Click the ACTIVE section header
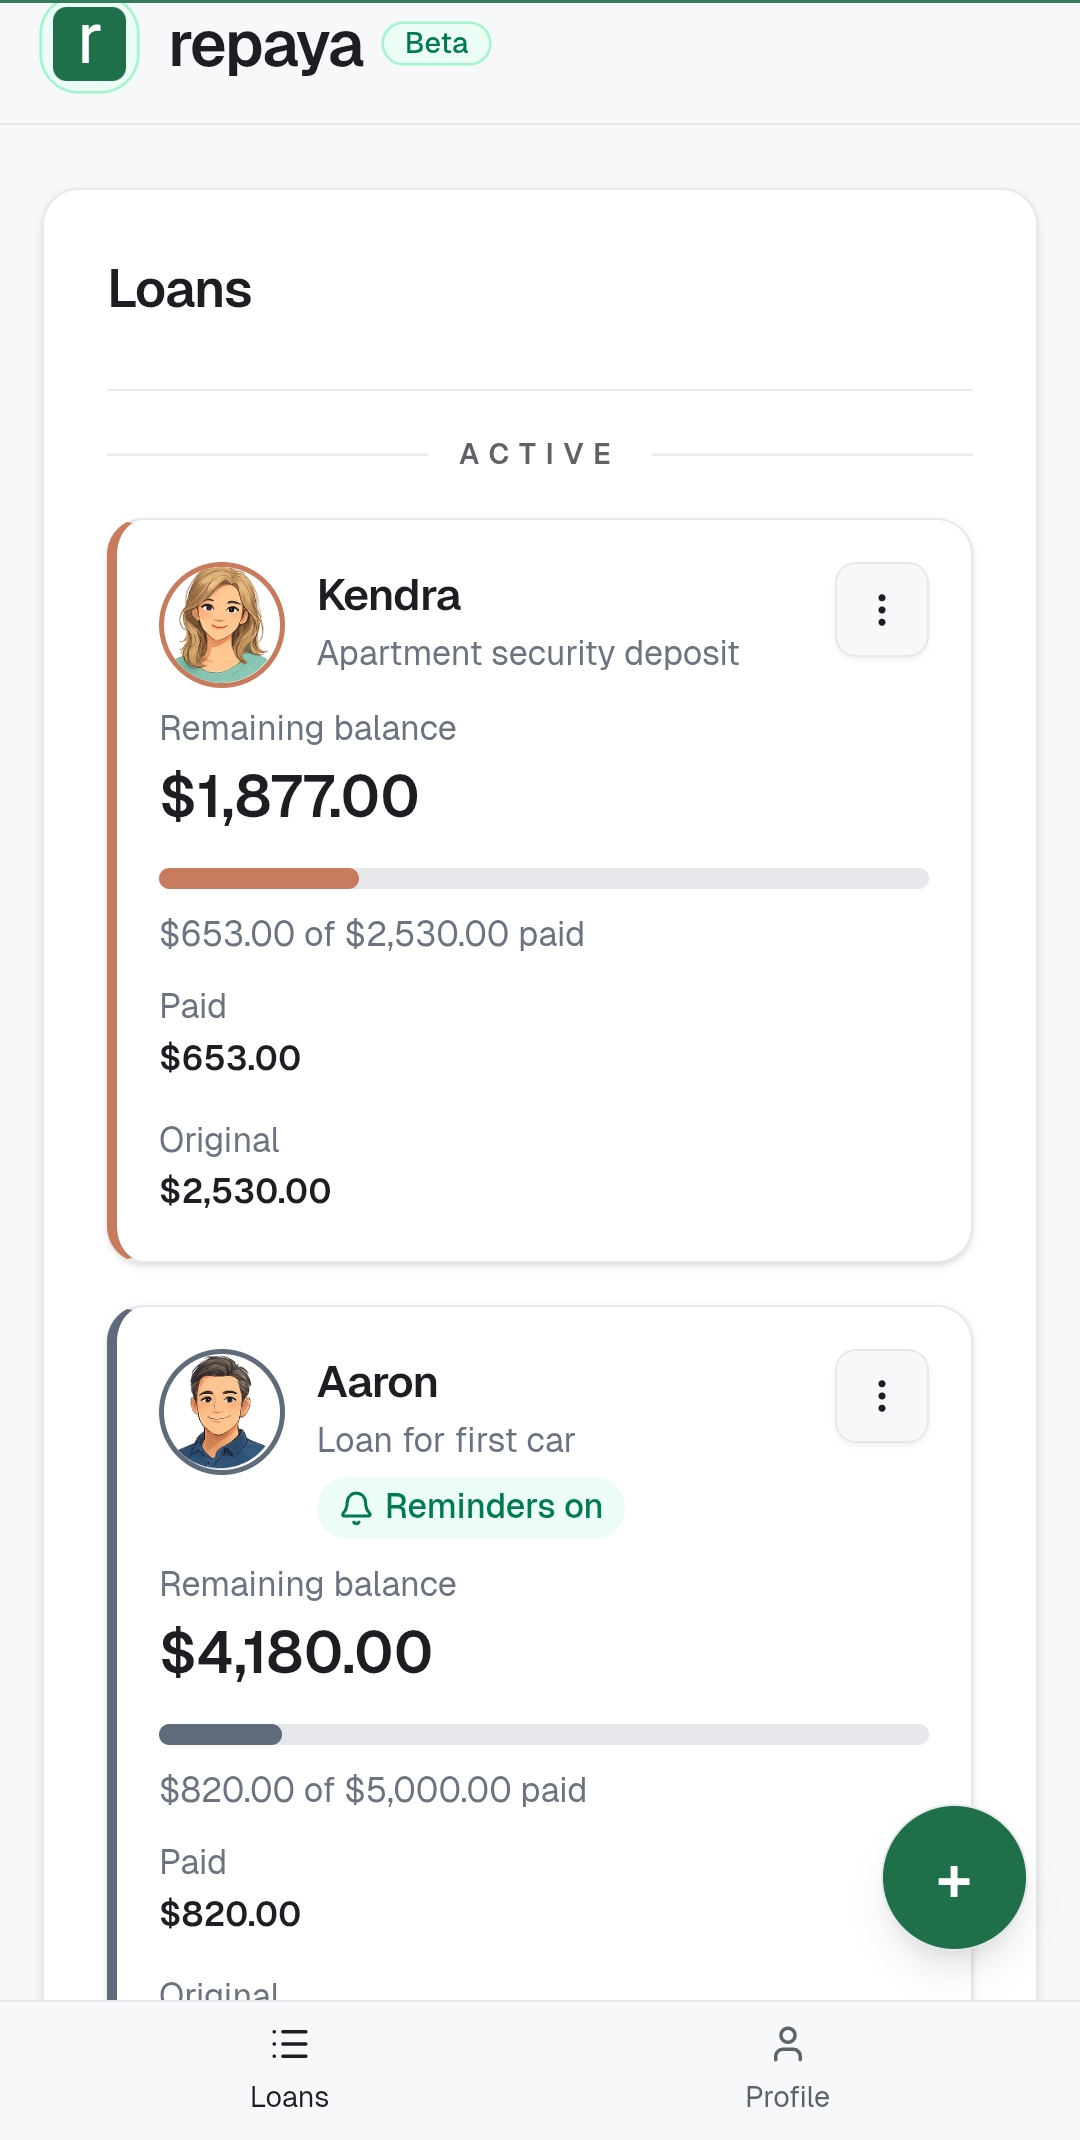 pos(537,453)
